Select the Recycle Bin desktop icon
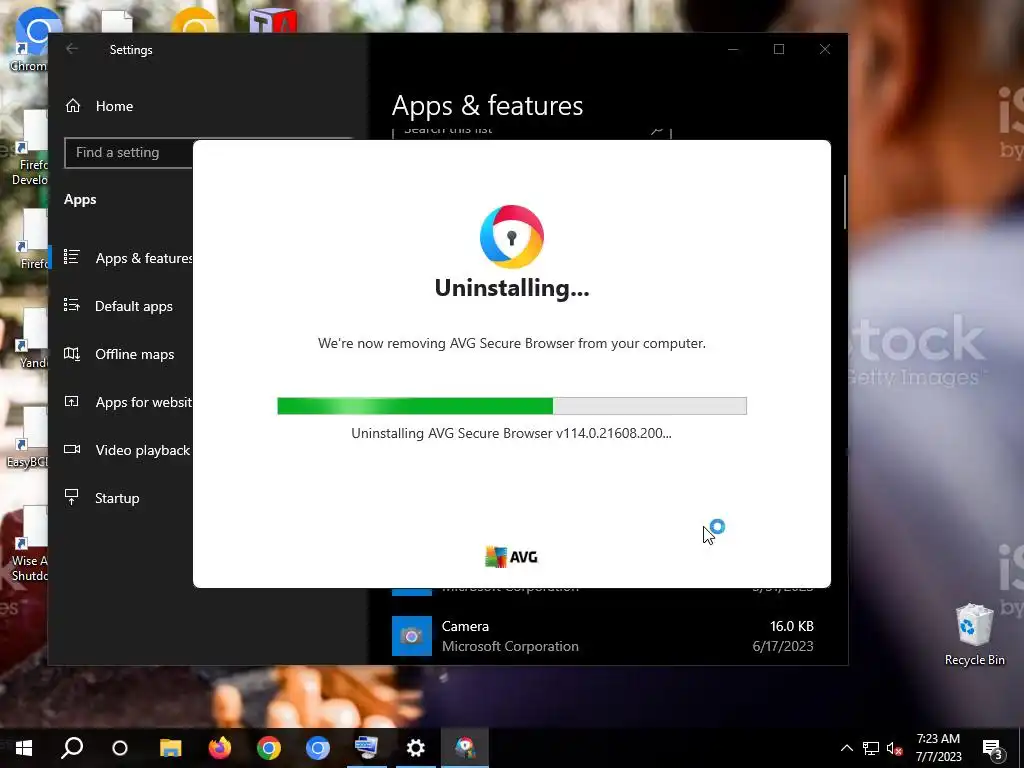This screenshot has height=768, width=1024. (974, 633)
